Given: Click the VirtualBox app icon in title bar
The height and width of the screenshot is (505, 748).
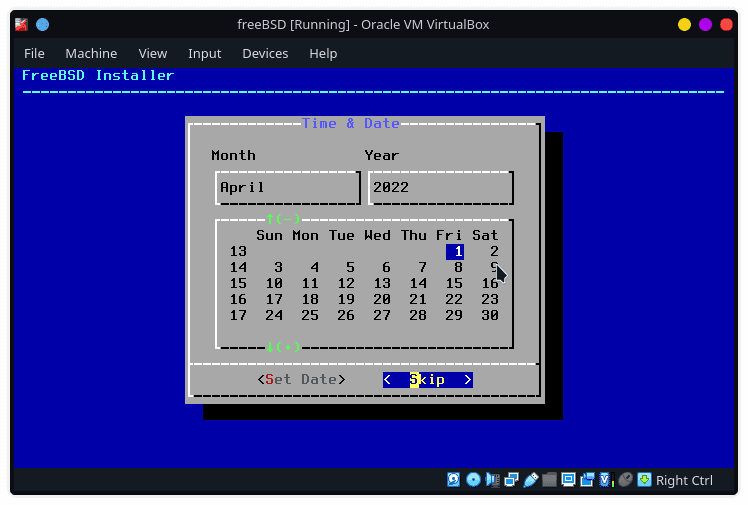Looking at the screenshot, I should pos(21,24).
